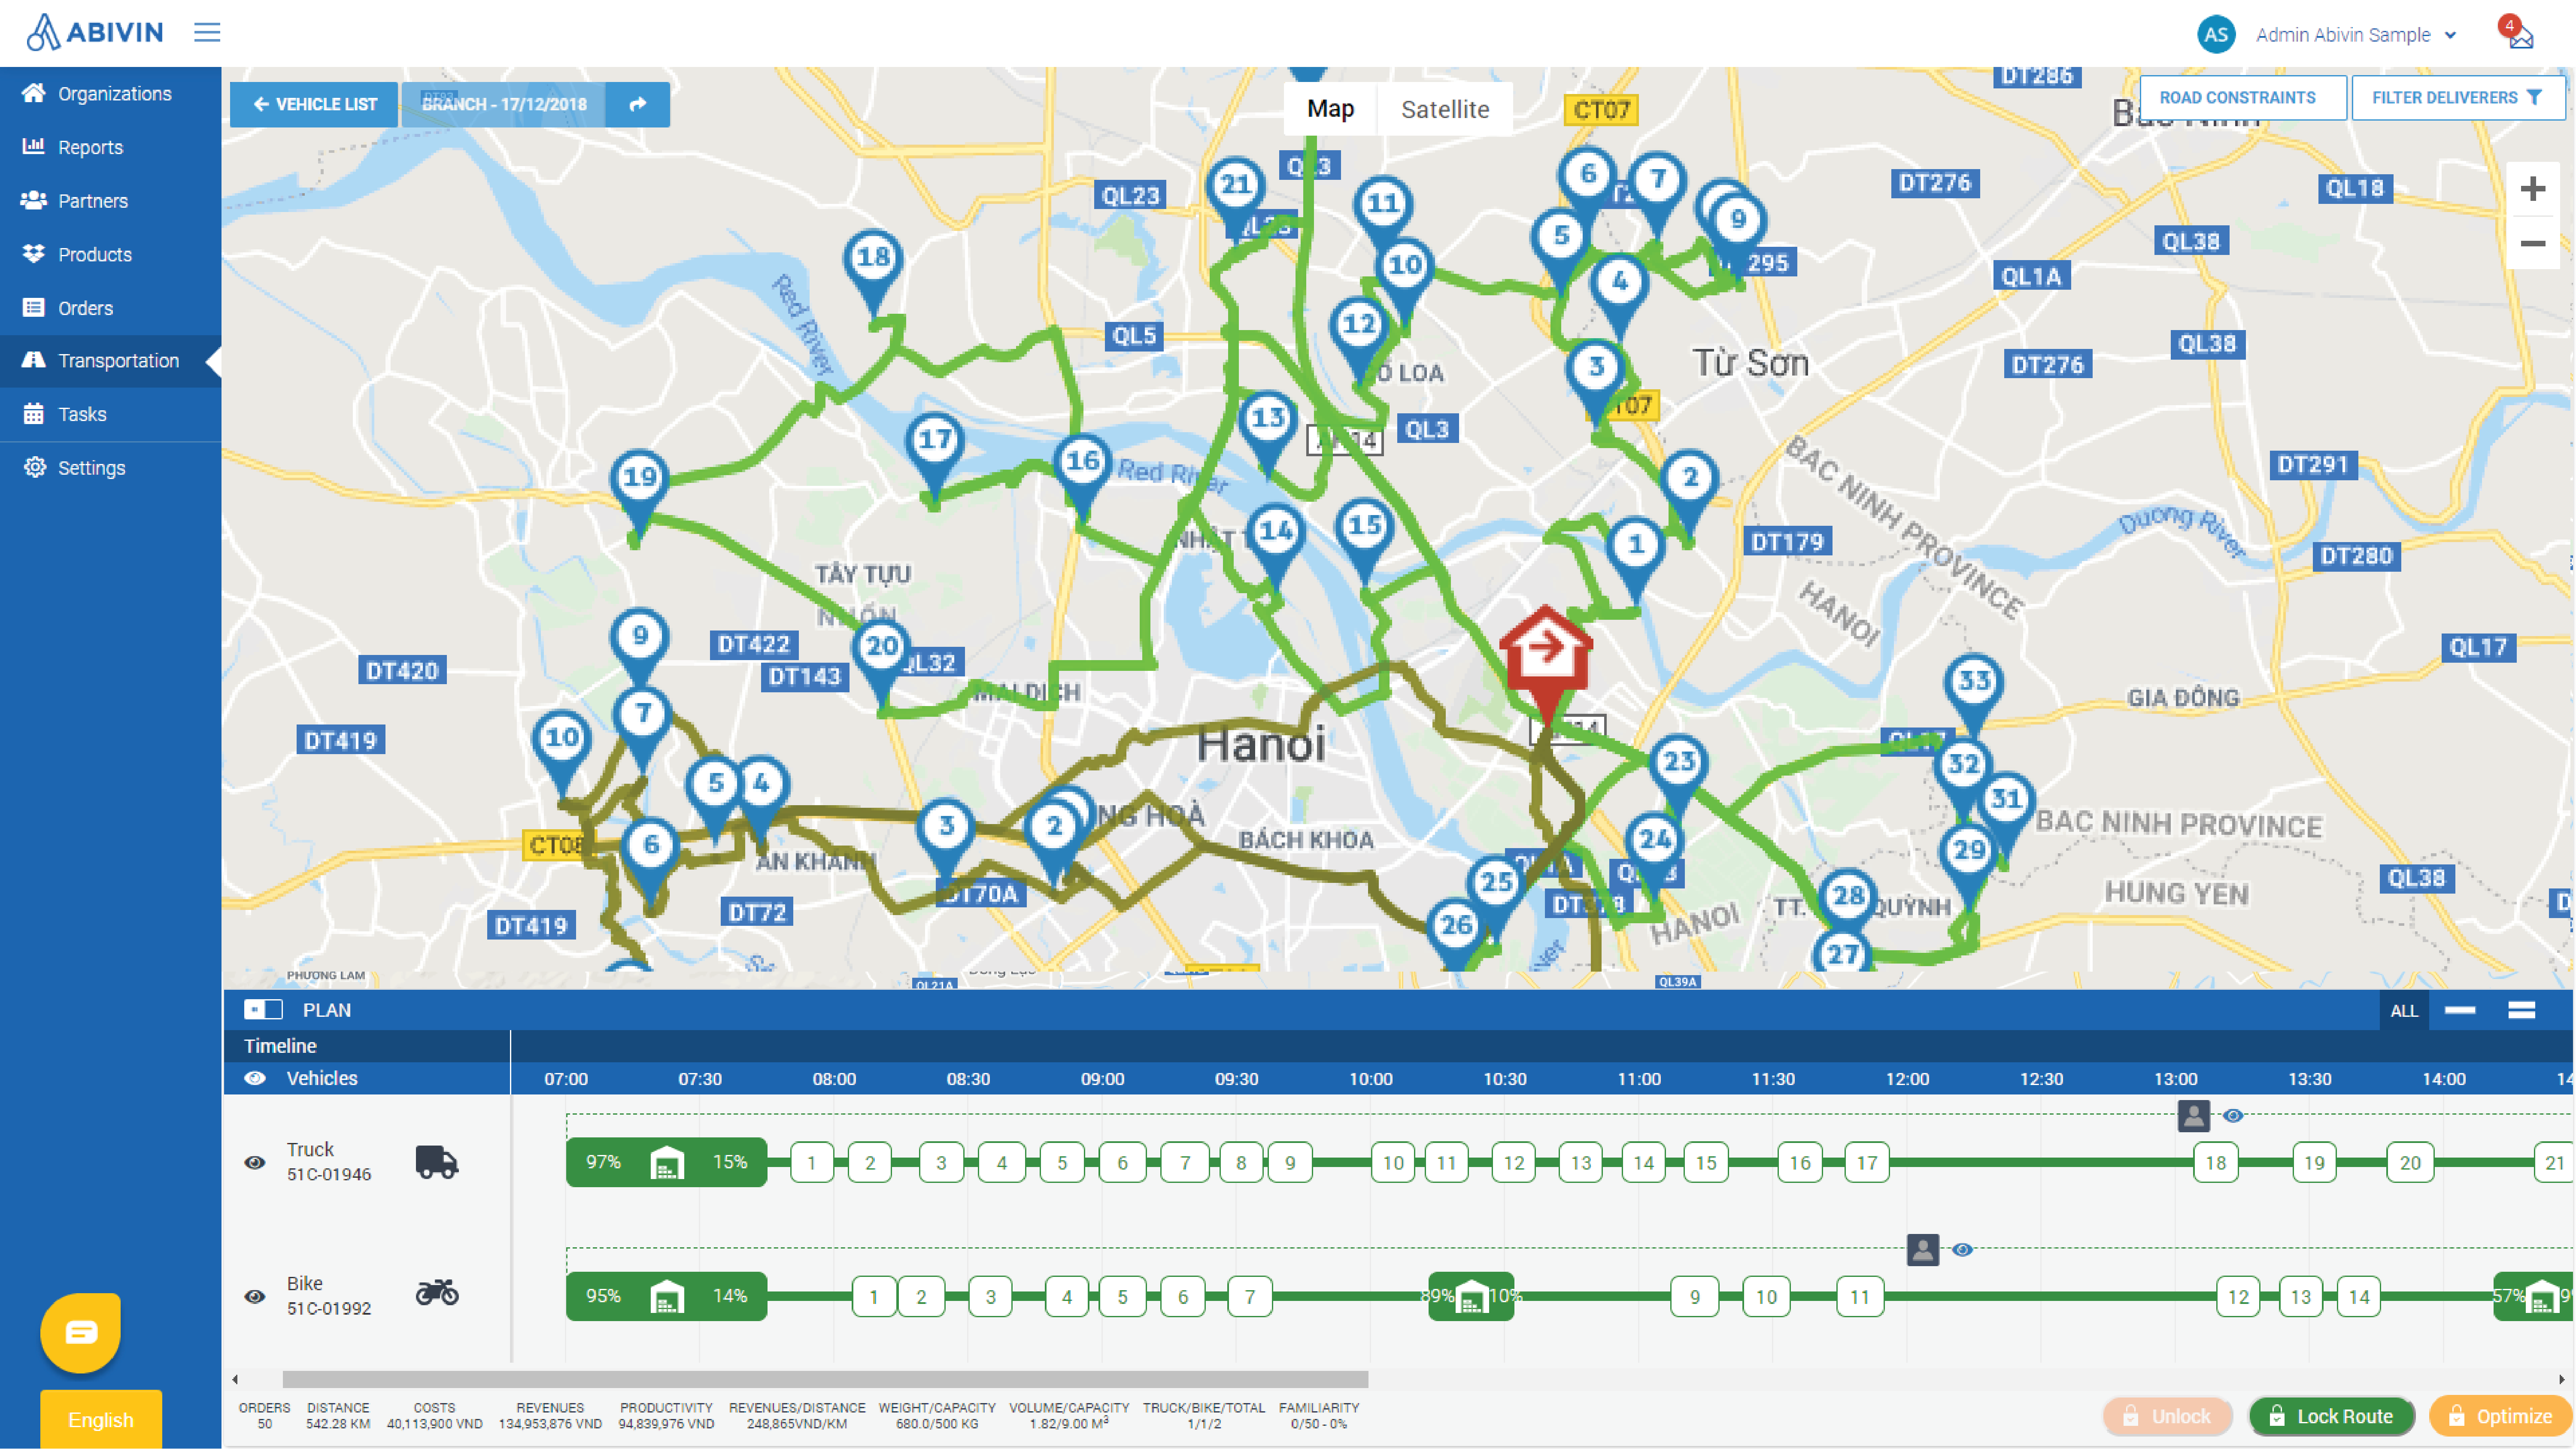Click the Abivin logo
2576x1449 pixels.
pos(94,32)
